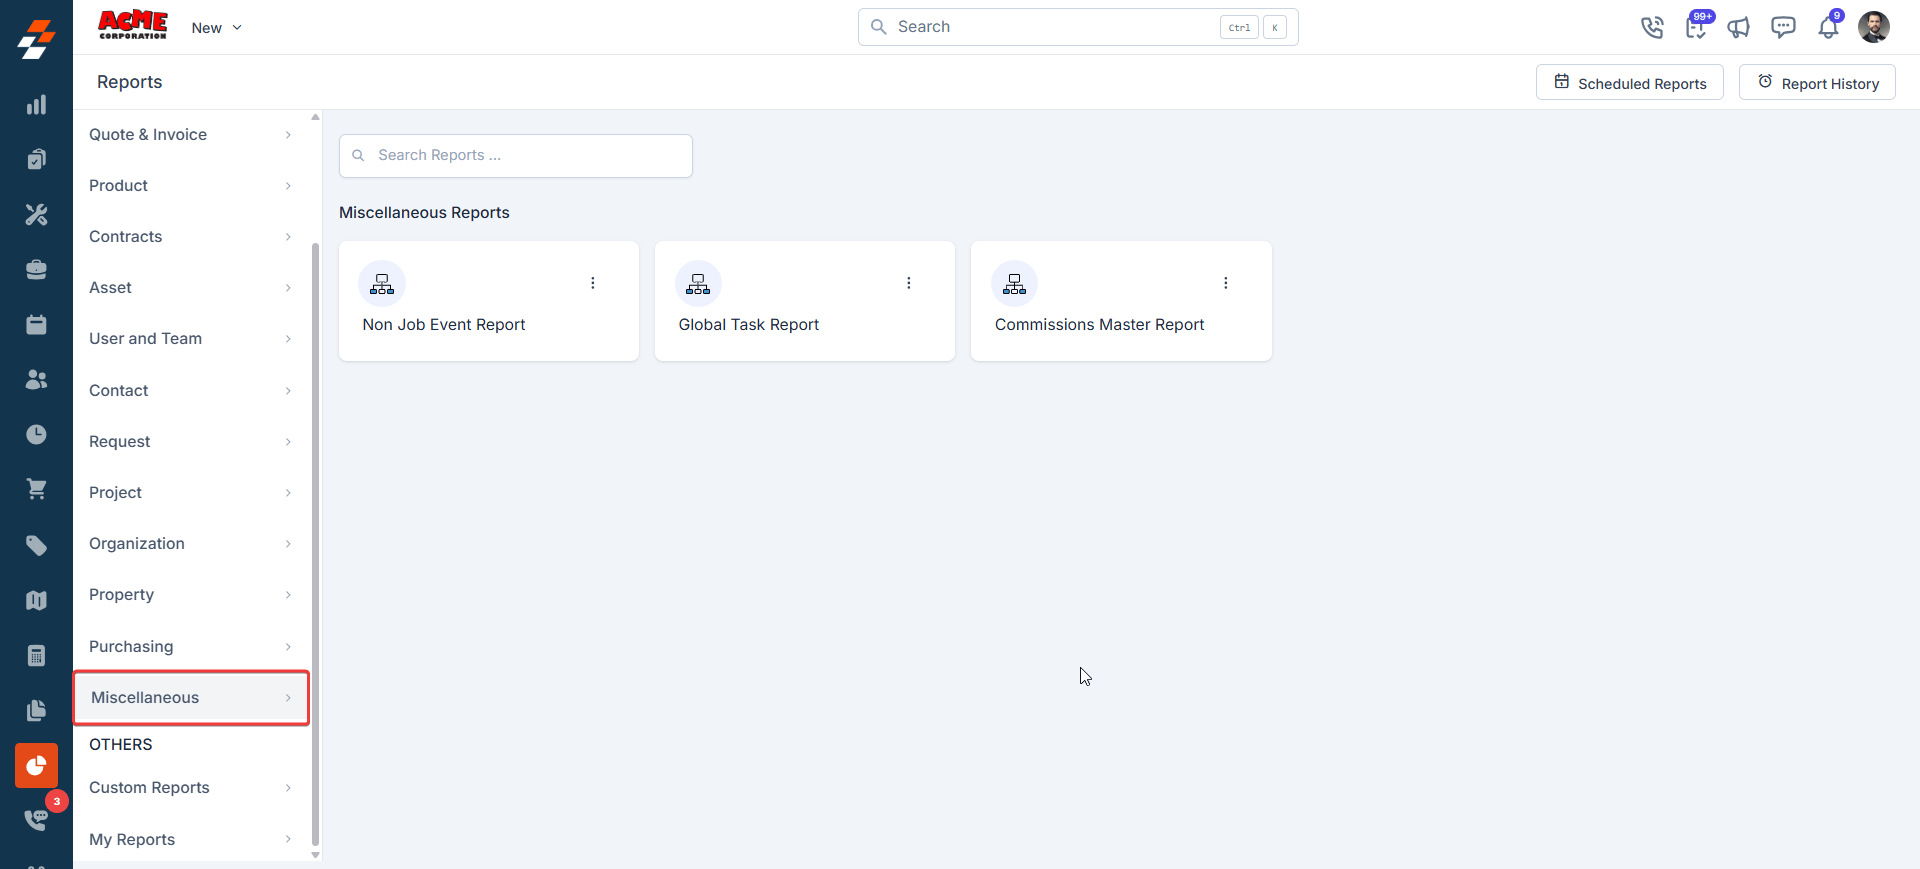Screen dimensions: 1920x869
Task: Click the calculator icon in the sidebar
Action: pyautogui.click(x=36, y=655)
